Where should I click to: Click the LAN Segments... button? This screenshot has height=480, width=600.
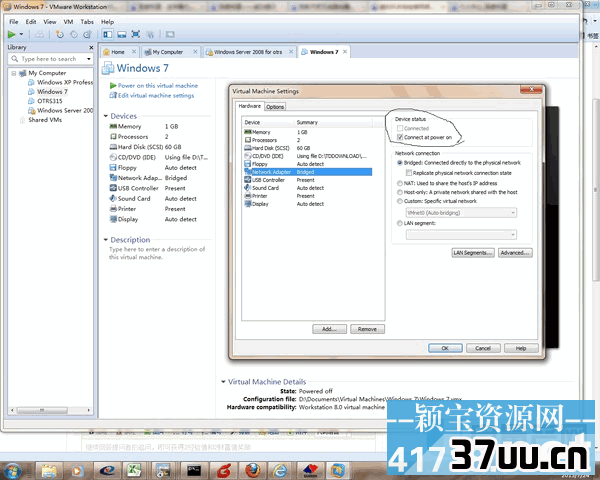point(473,253)
